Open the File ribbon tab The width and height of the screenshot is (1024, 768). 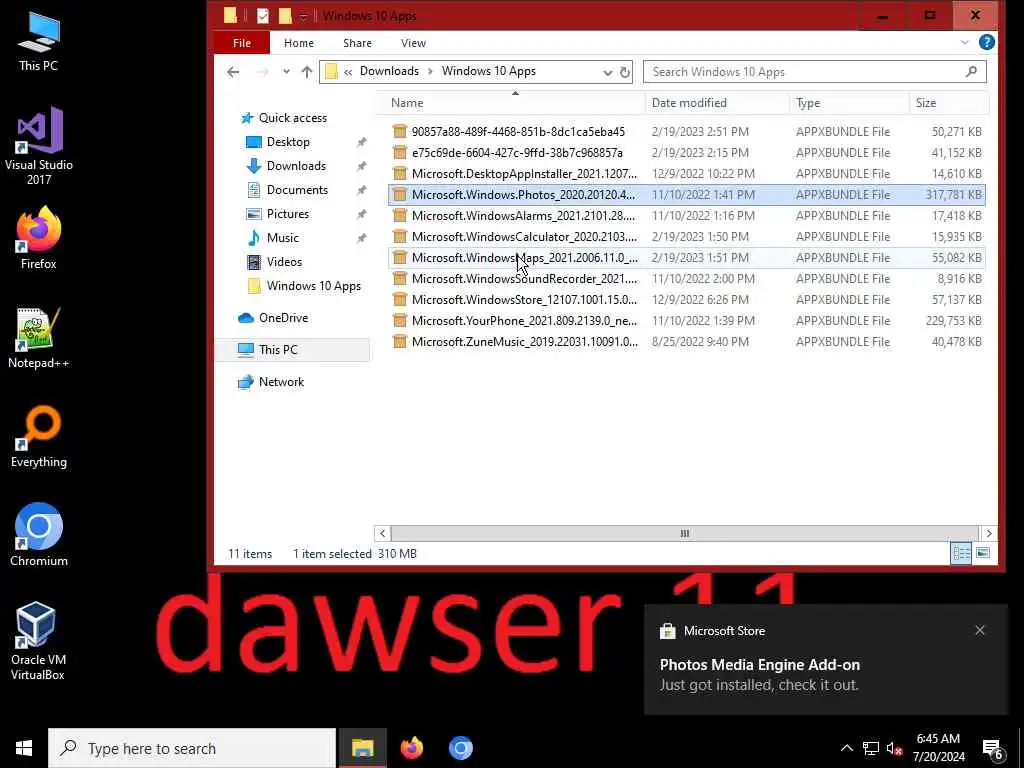[x=242, y=43]
